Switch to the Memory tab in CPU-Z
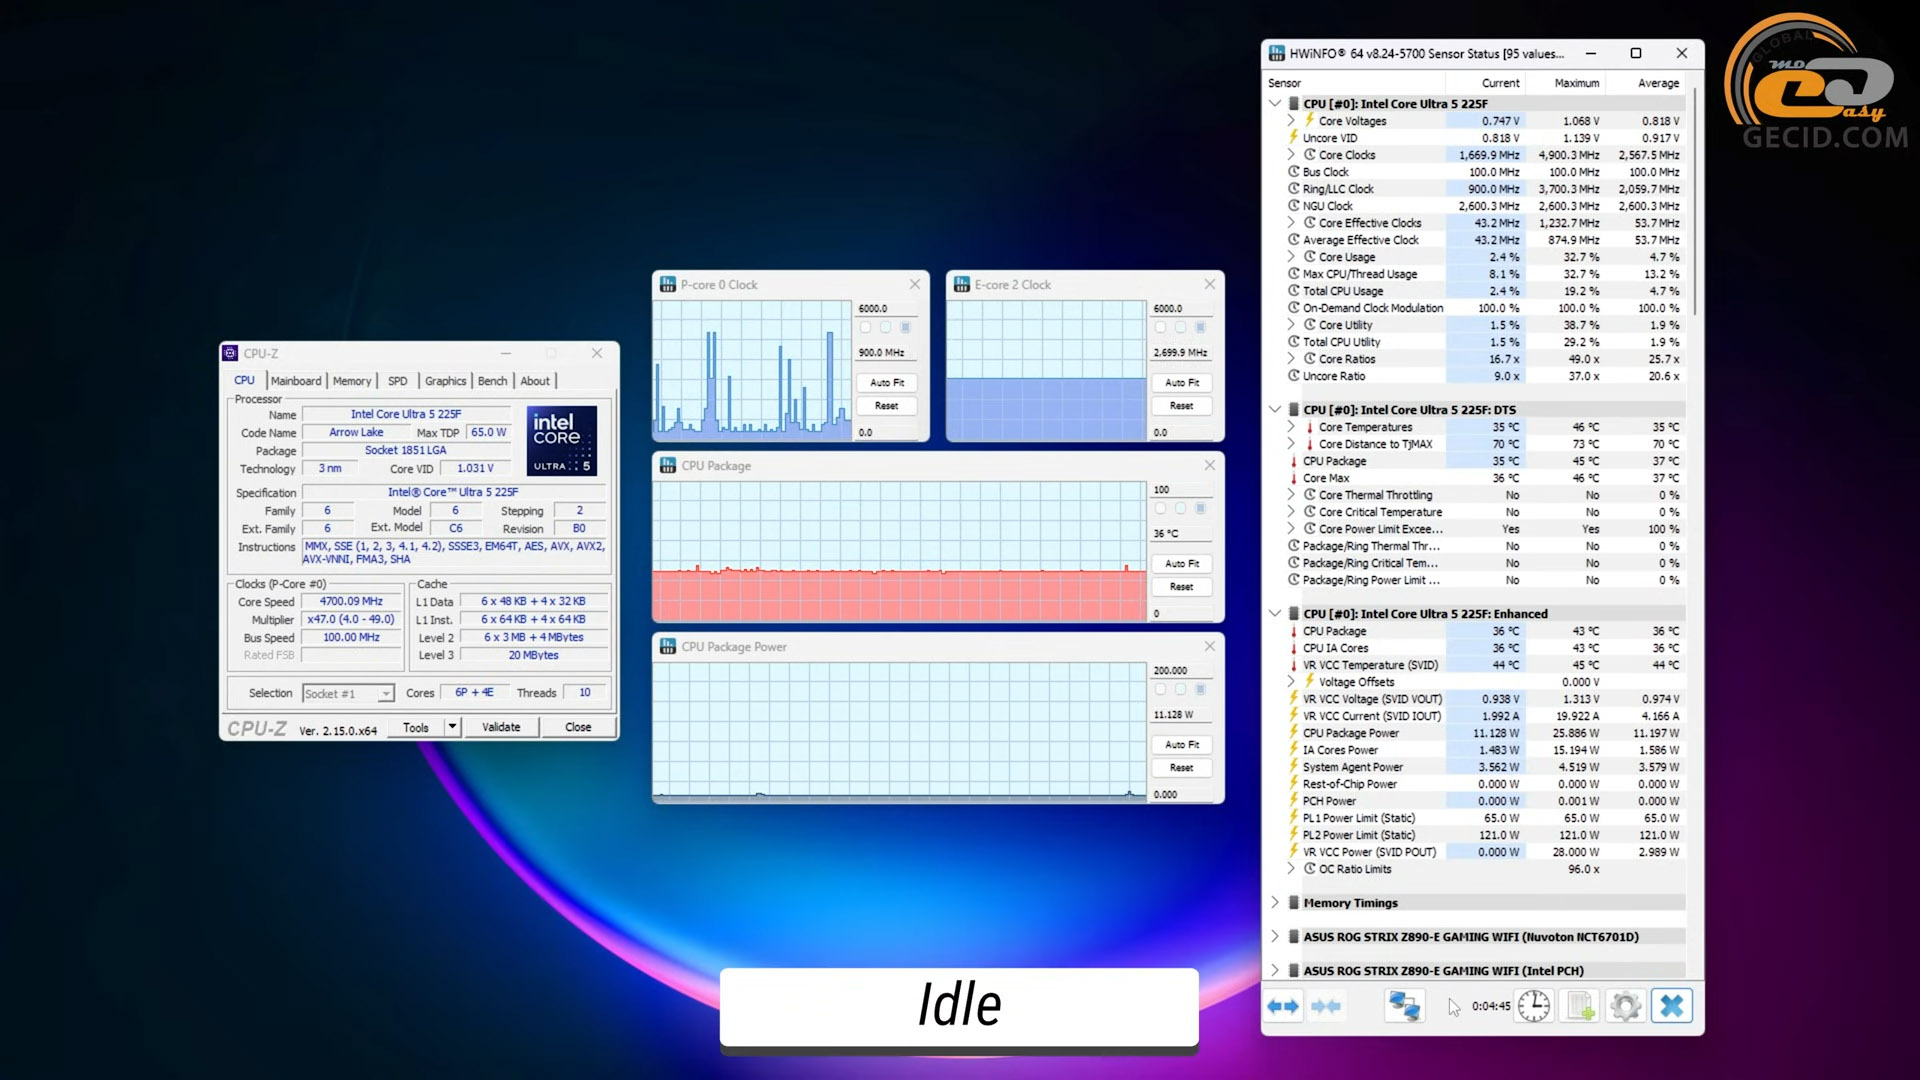 coord(352,381)
